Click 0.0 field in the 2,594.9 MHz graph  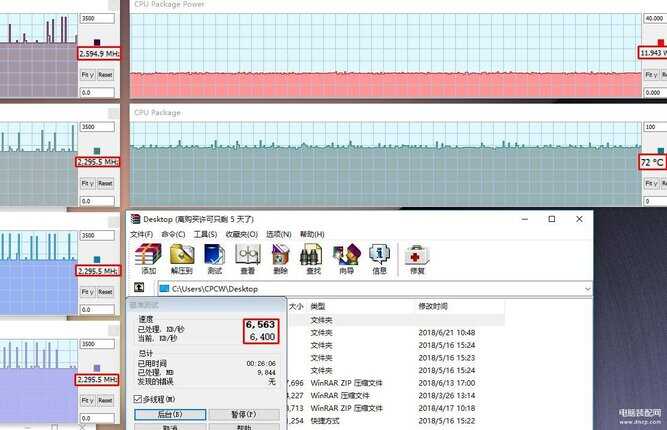tap(97, 92)
